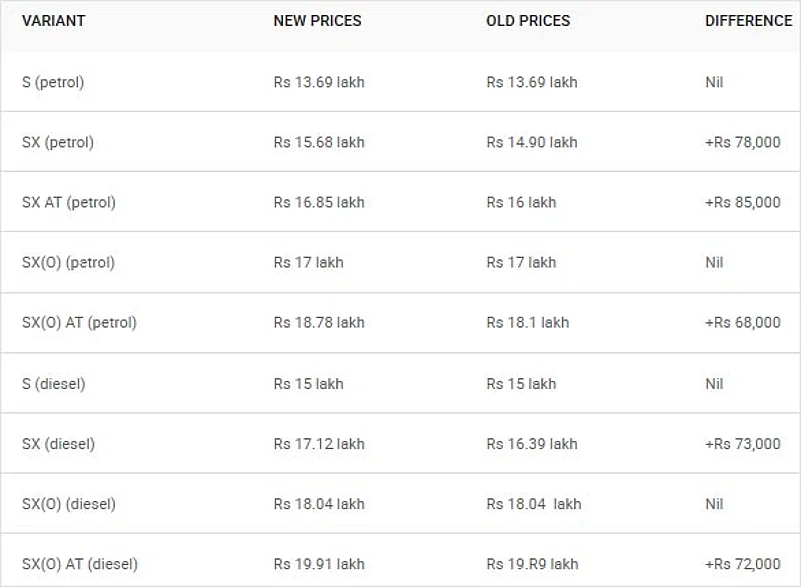801x587 pixels.
Task: Select the SX(O) AT (diesel) variant cell
Action: coord(80,564)
